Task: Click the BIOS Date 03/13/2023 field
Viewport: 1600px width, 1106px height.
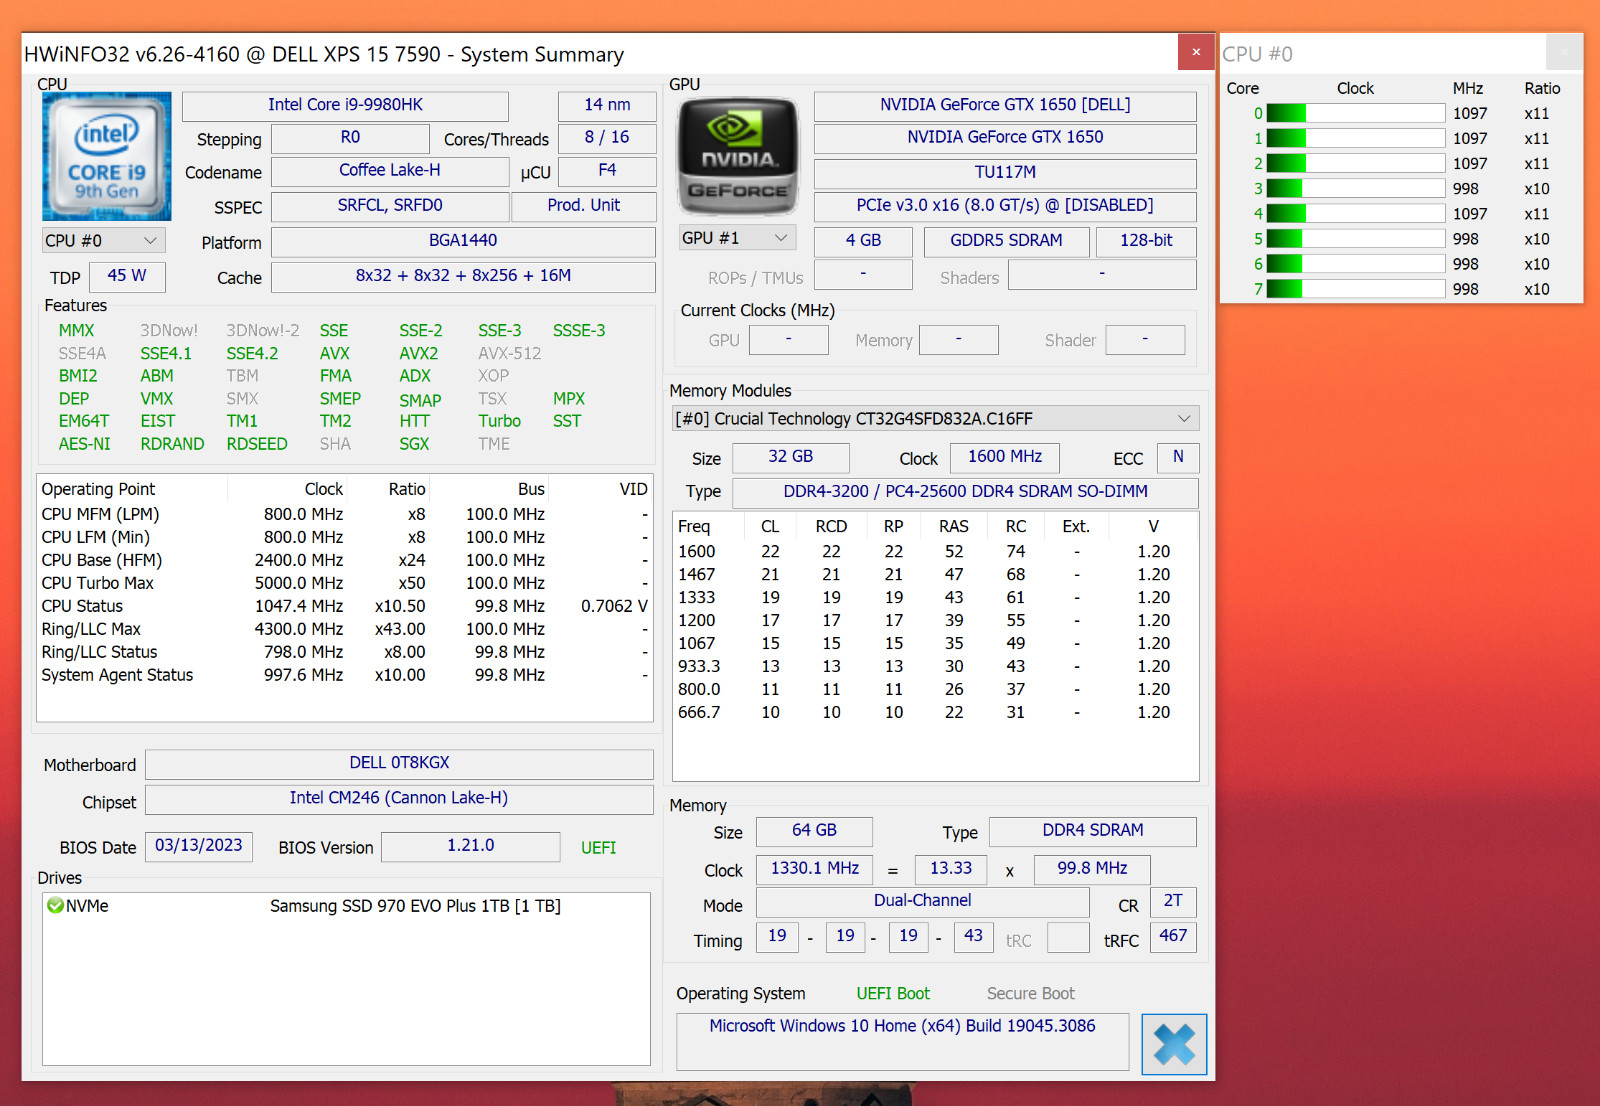Action: tap(199, 847)
